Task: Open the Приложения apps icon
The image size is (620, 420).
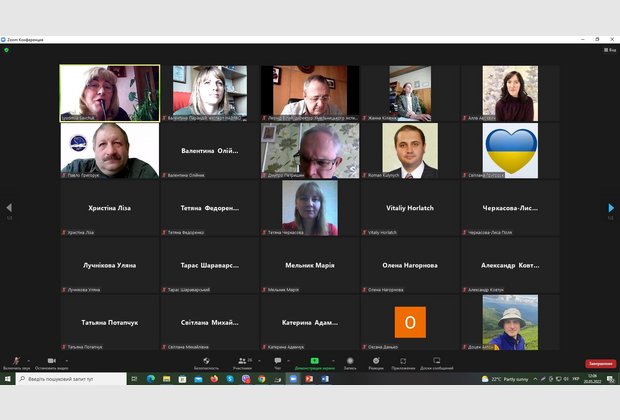Action: tap(403, 361)
